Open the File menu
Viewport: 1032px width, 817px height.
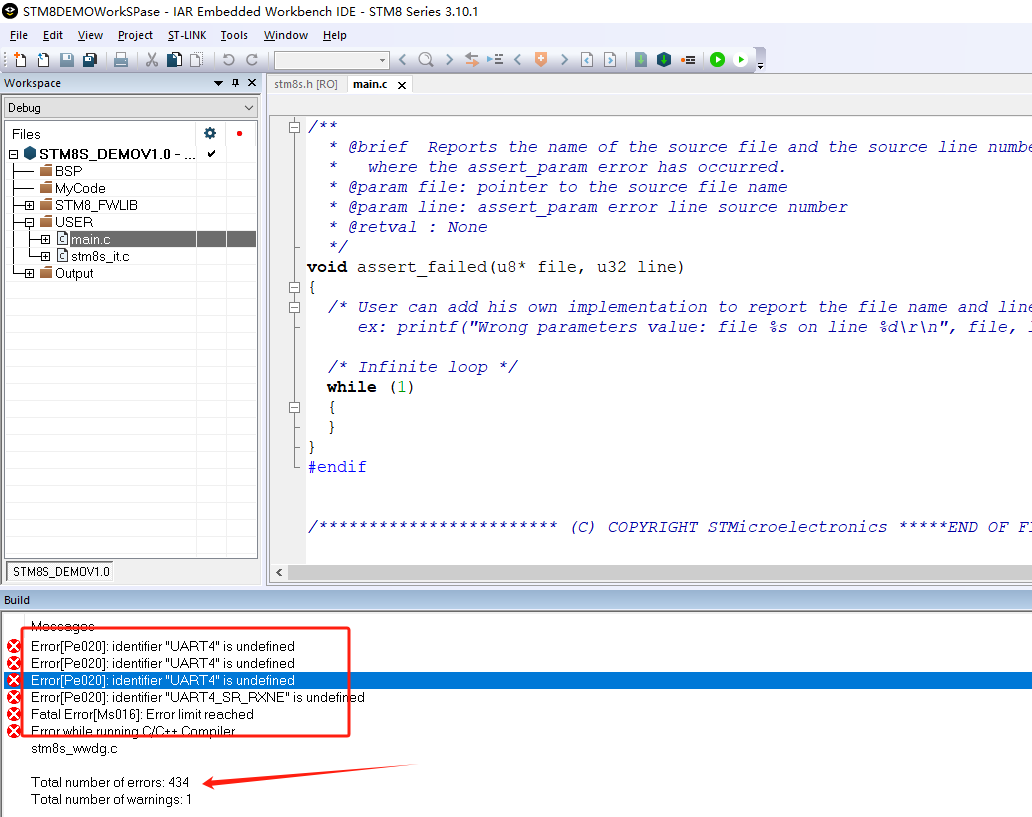pyautogui.click(x=18, y=36)
